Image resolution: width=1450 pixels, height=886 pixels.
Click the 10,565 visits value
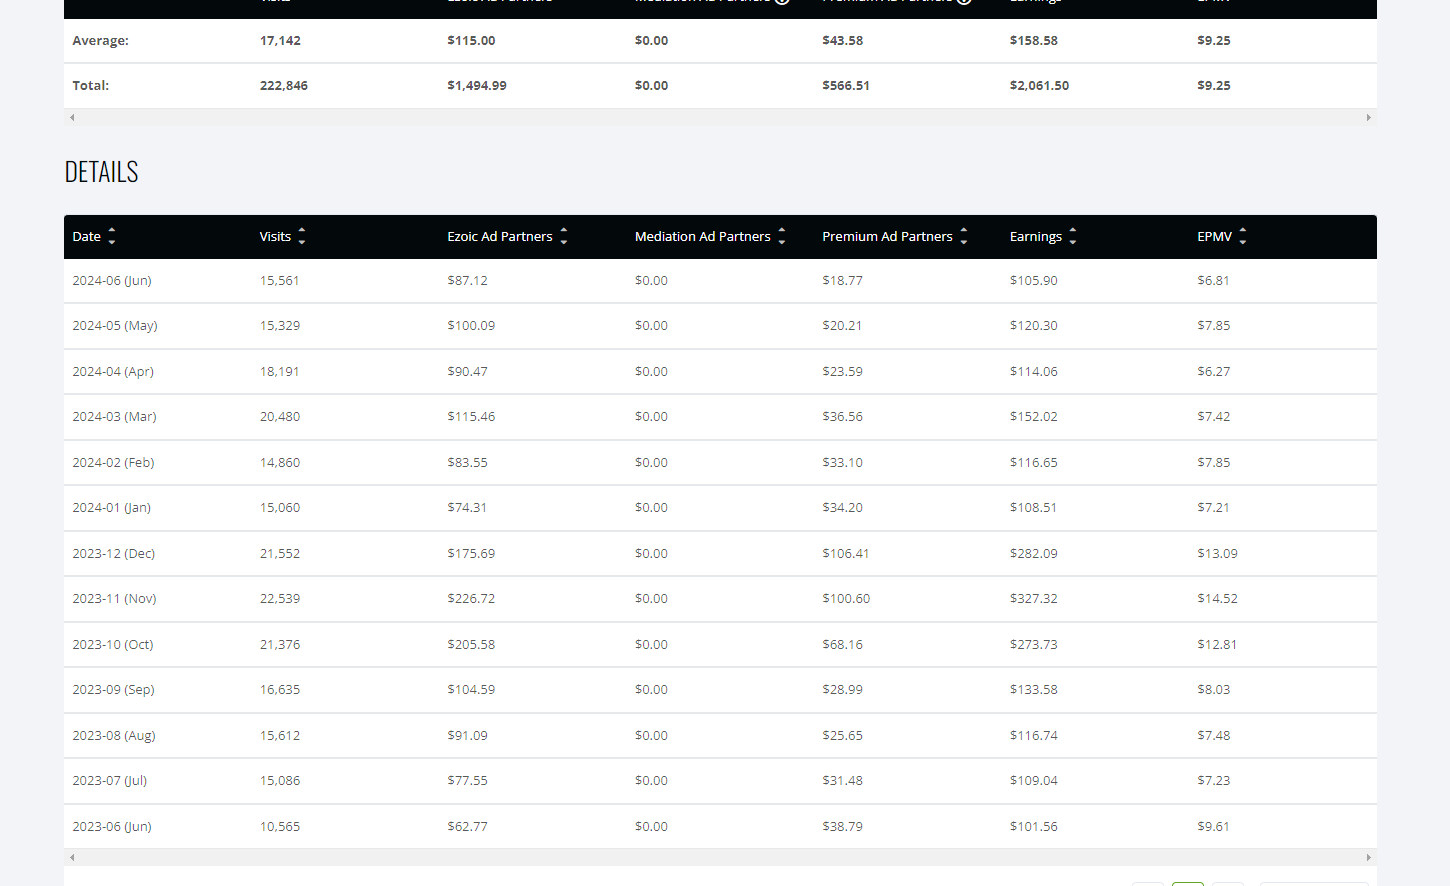(x=280, y=827)
